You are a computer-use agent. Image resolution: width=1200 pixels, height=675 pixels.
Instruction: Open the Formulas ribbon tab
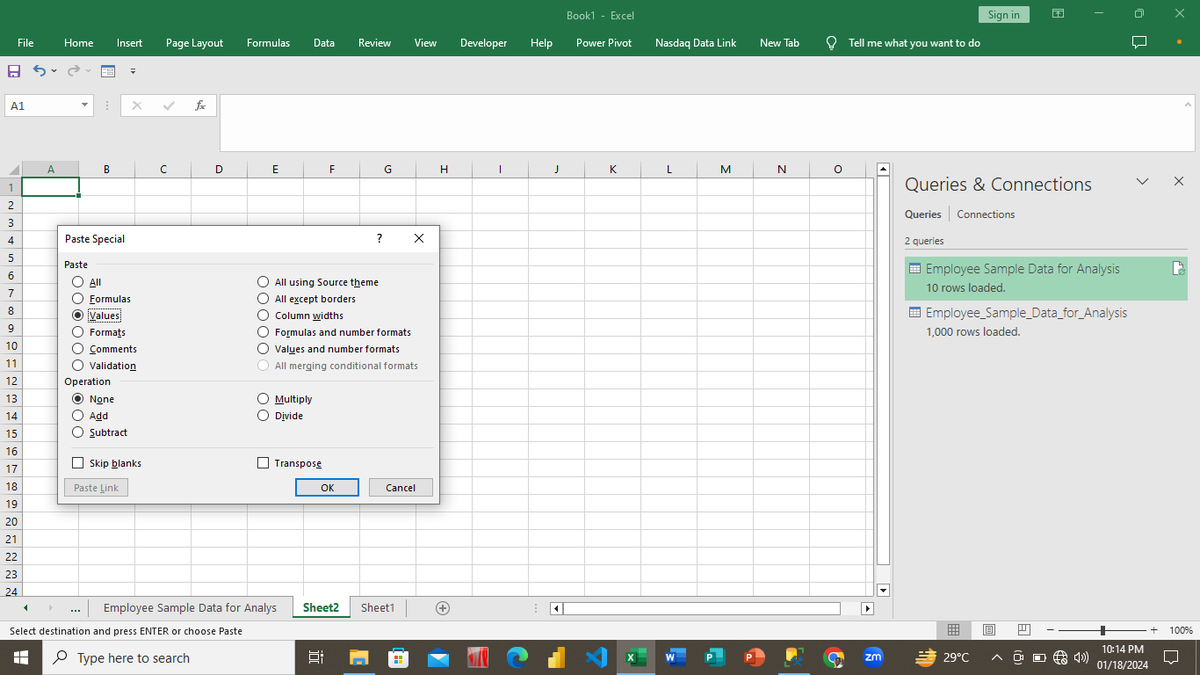pos(268,43)
